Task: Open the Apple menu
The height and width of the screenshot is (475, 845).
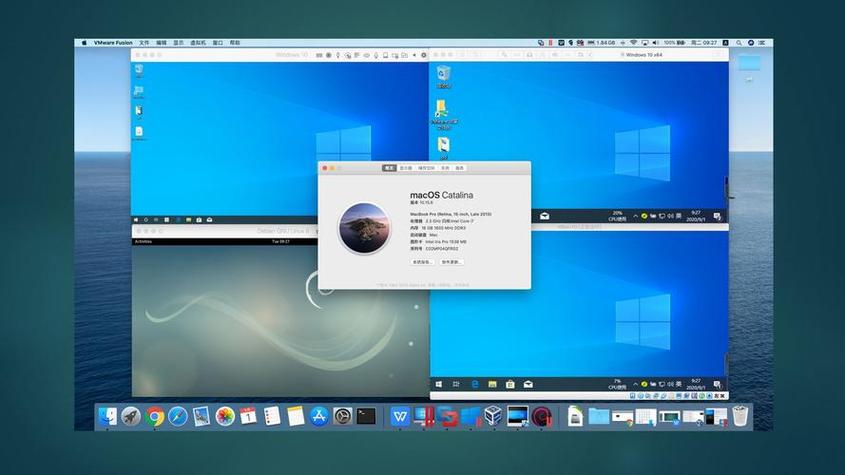Action: coord(84,43)
